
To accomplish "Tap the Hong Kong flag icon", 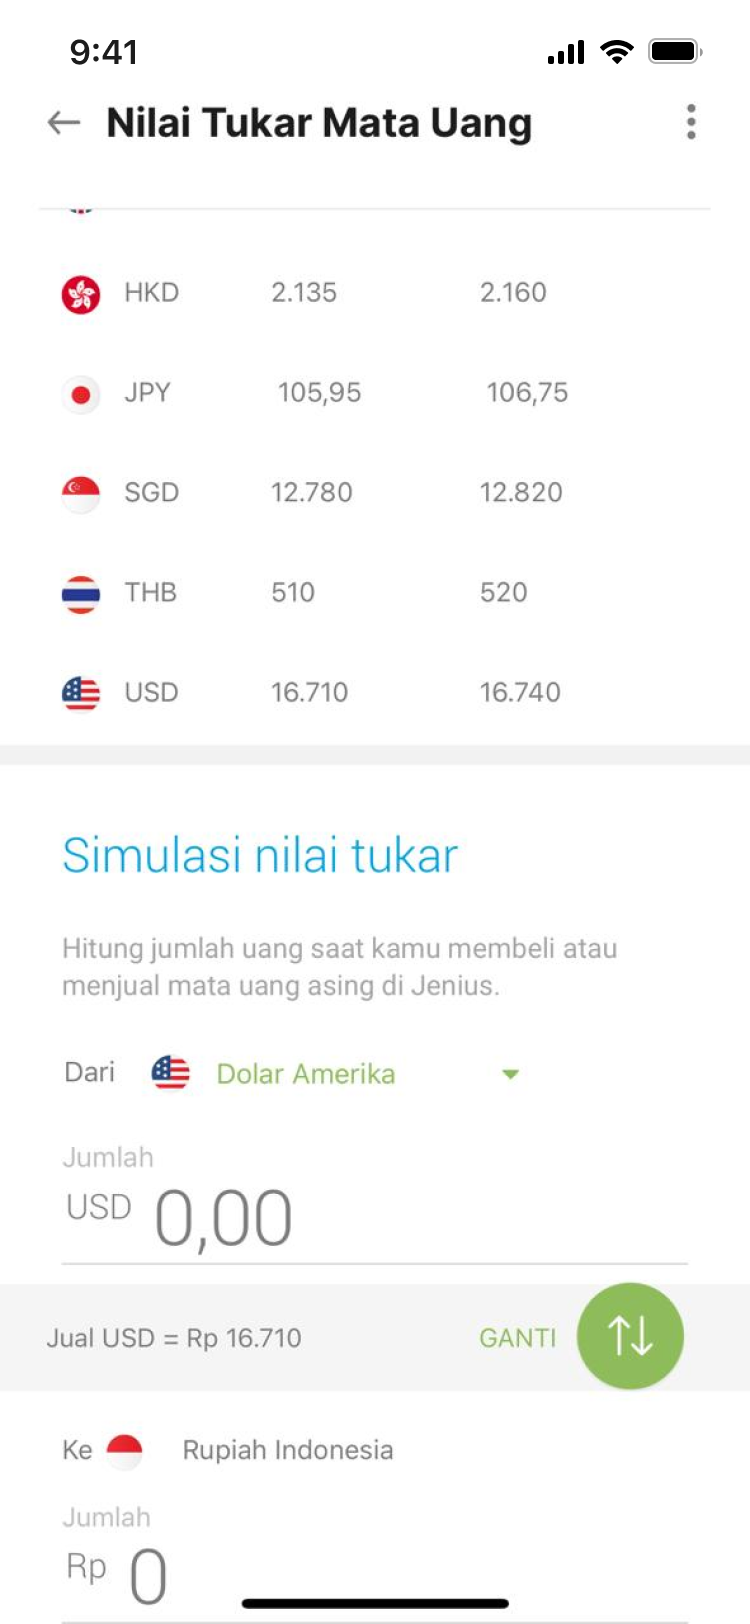I will coord(81,294).
